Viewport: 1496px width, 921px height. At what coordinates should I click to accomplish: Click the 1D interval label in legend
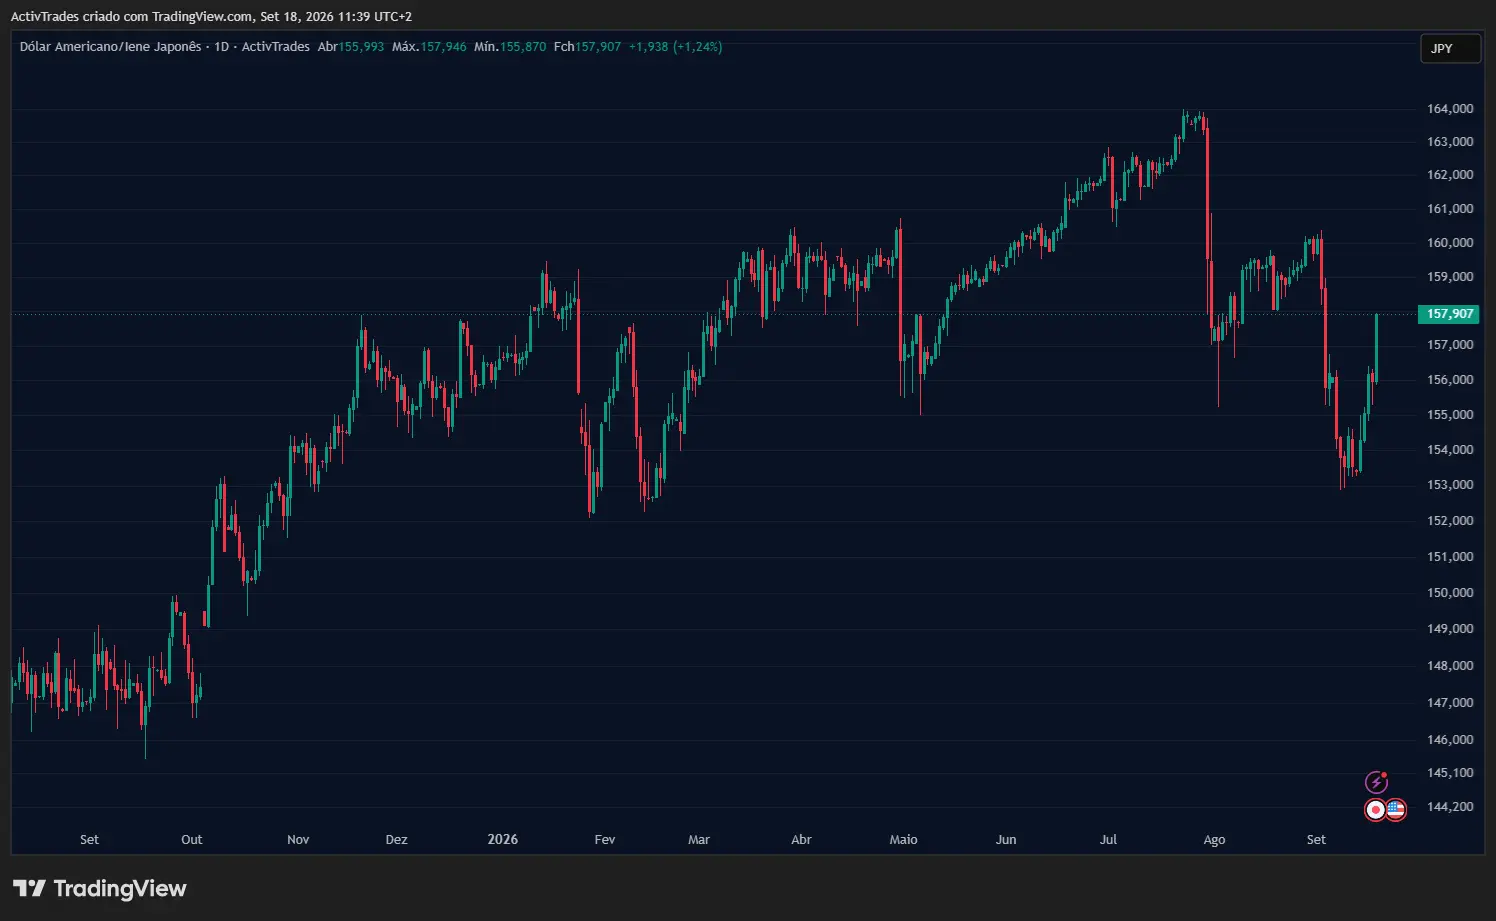[x=222, y=47]
